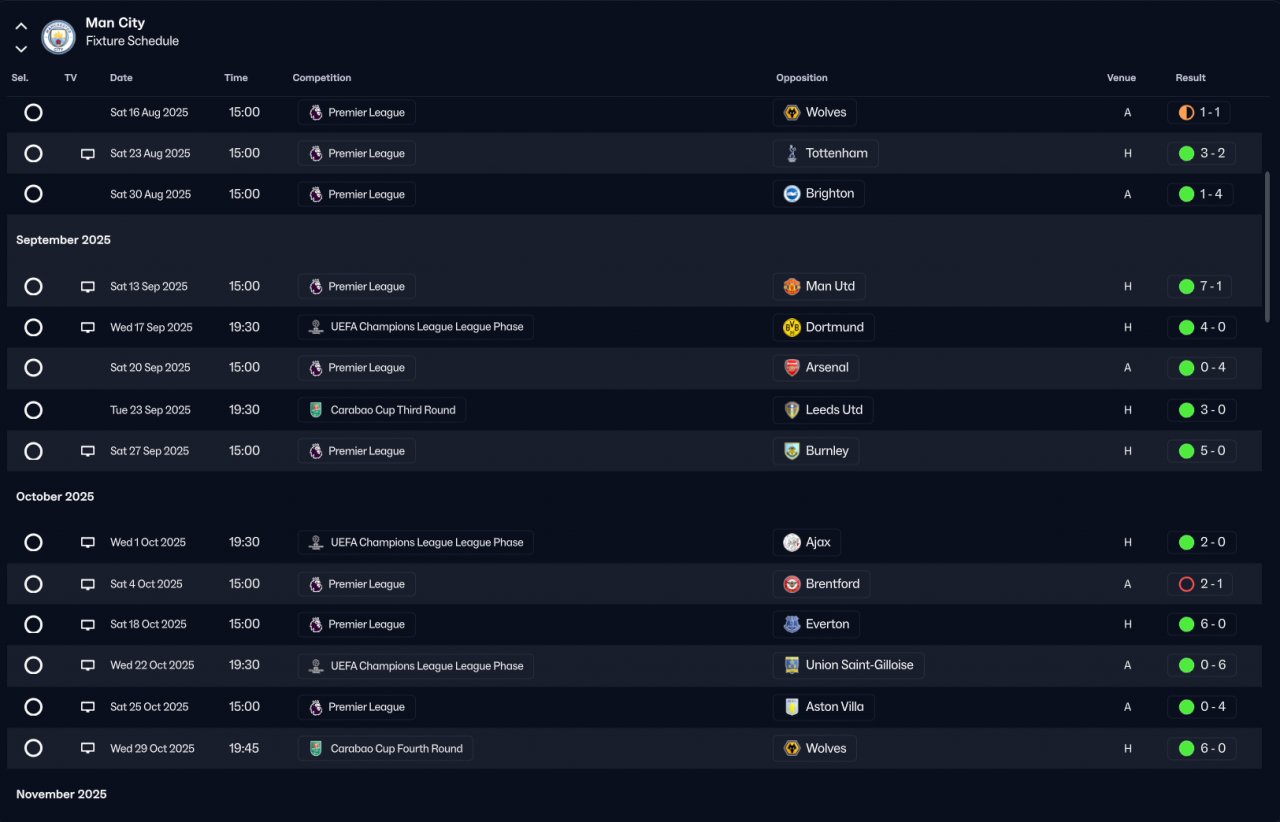The image size is (1280, 822).
Task: Click the TV icon on the Man Utd row
Action: [x=88, y=287]
